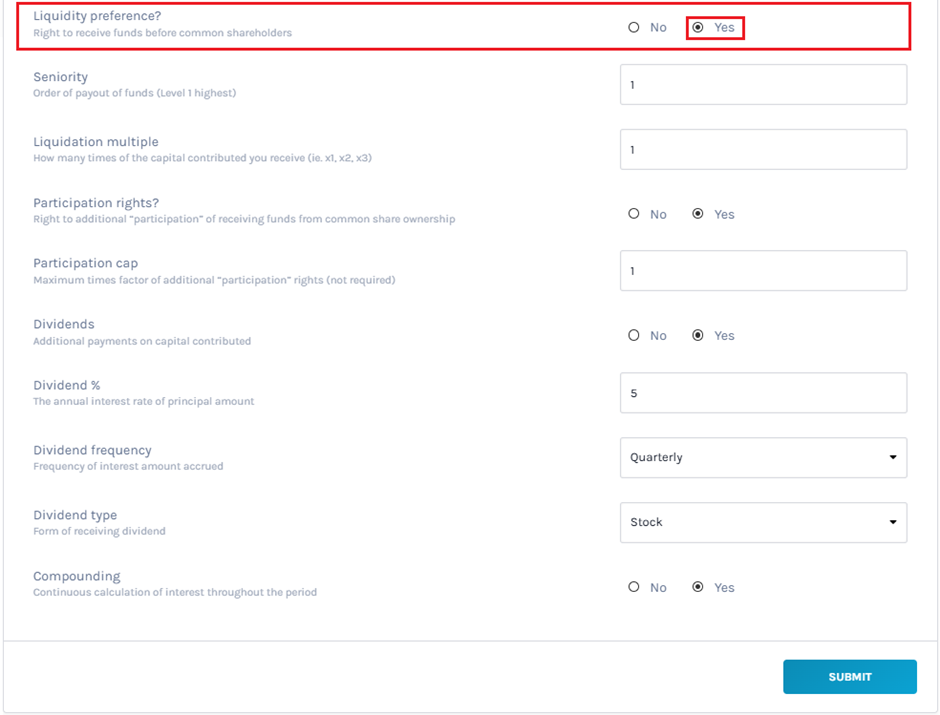
Task: Click the Participation cap input field
Action: [x=763, y=270]
